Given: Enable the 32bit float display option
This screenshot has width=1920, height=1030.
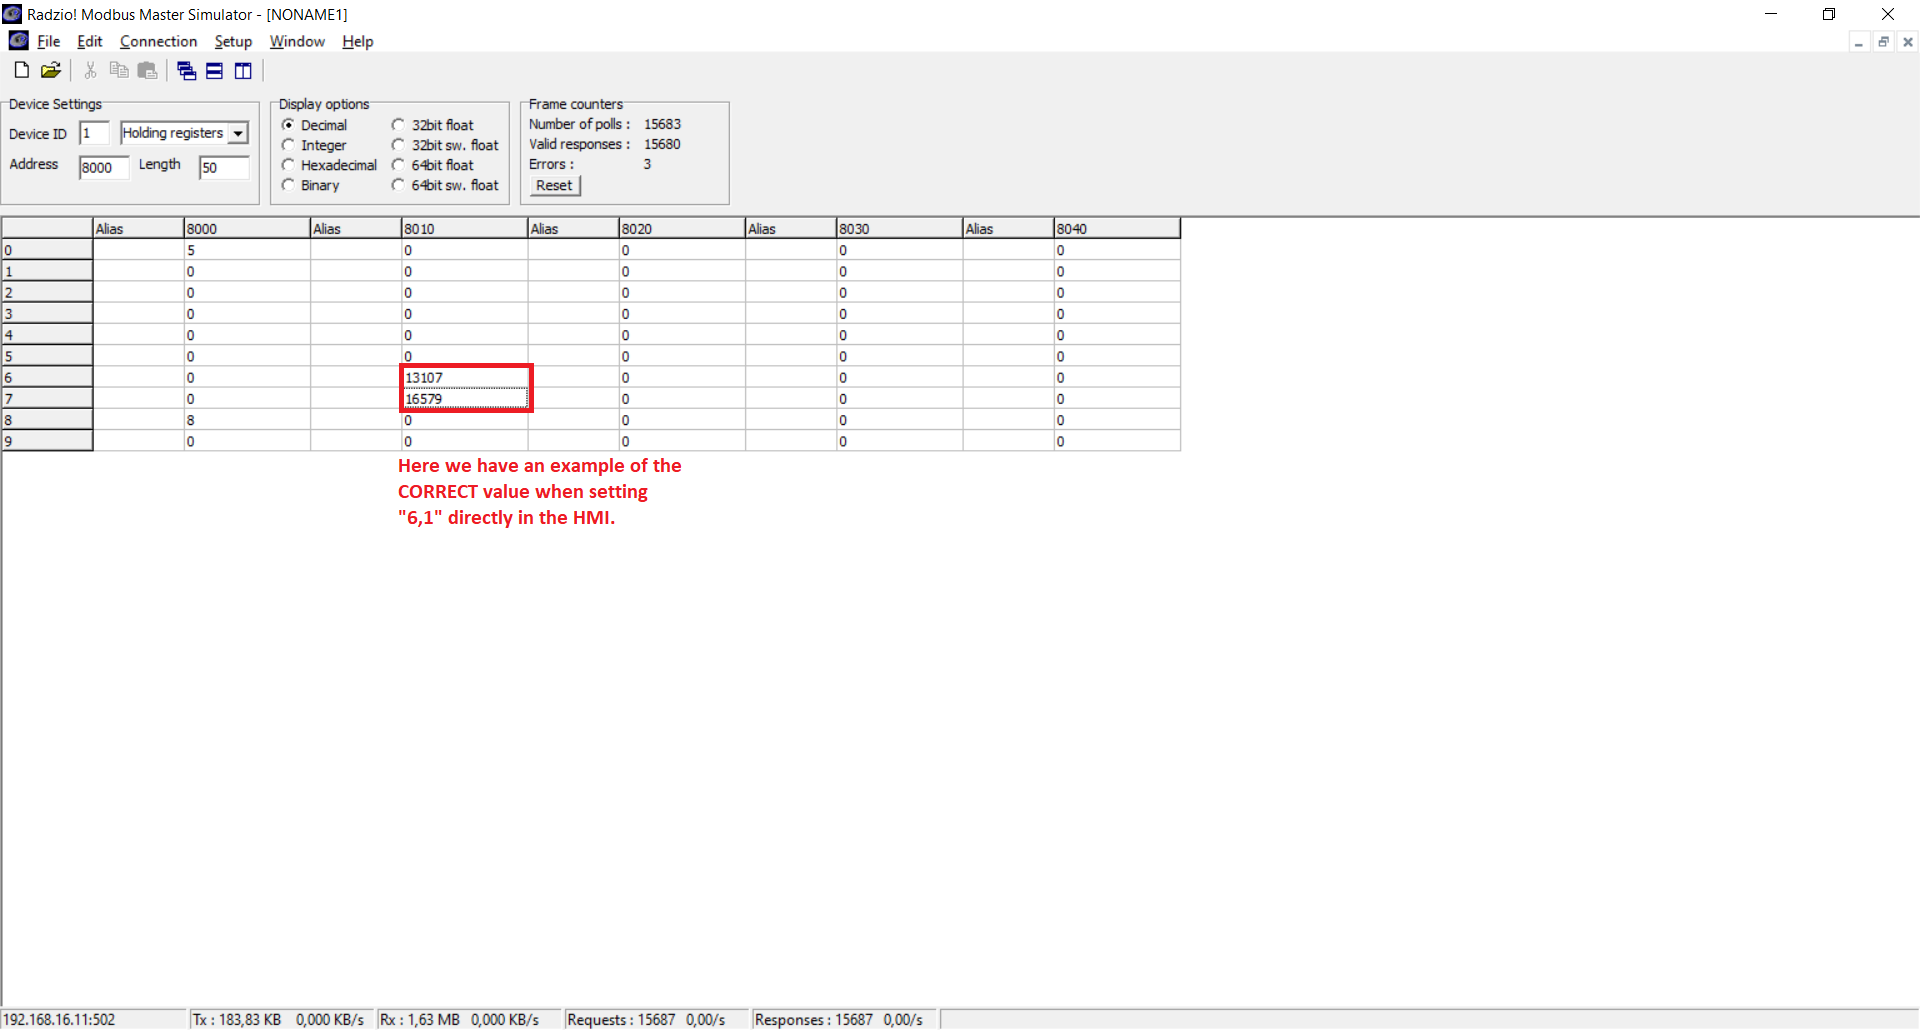Looking at the screenshot, I should (399, 124).
